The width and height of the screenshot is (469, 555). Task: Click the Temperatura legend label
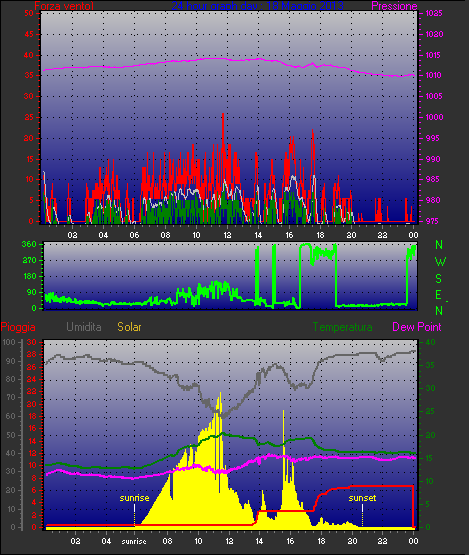coord(342,327)
